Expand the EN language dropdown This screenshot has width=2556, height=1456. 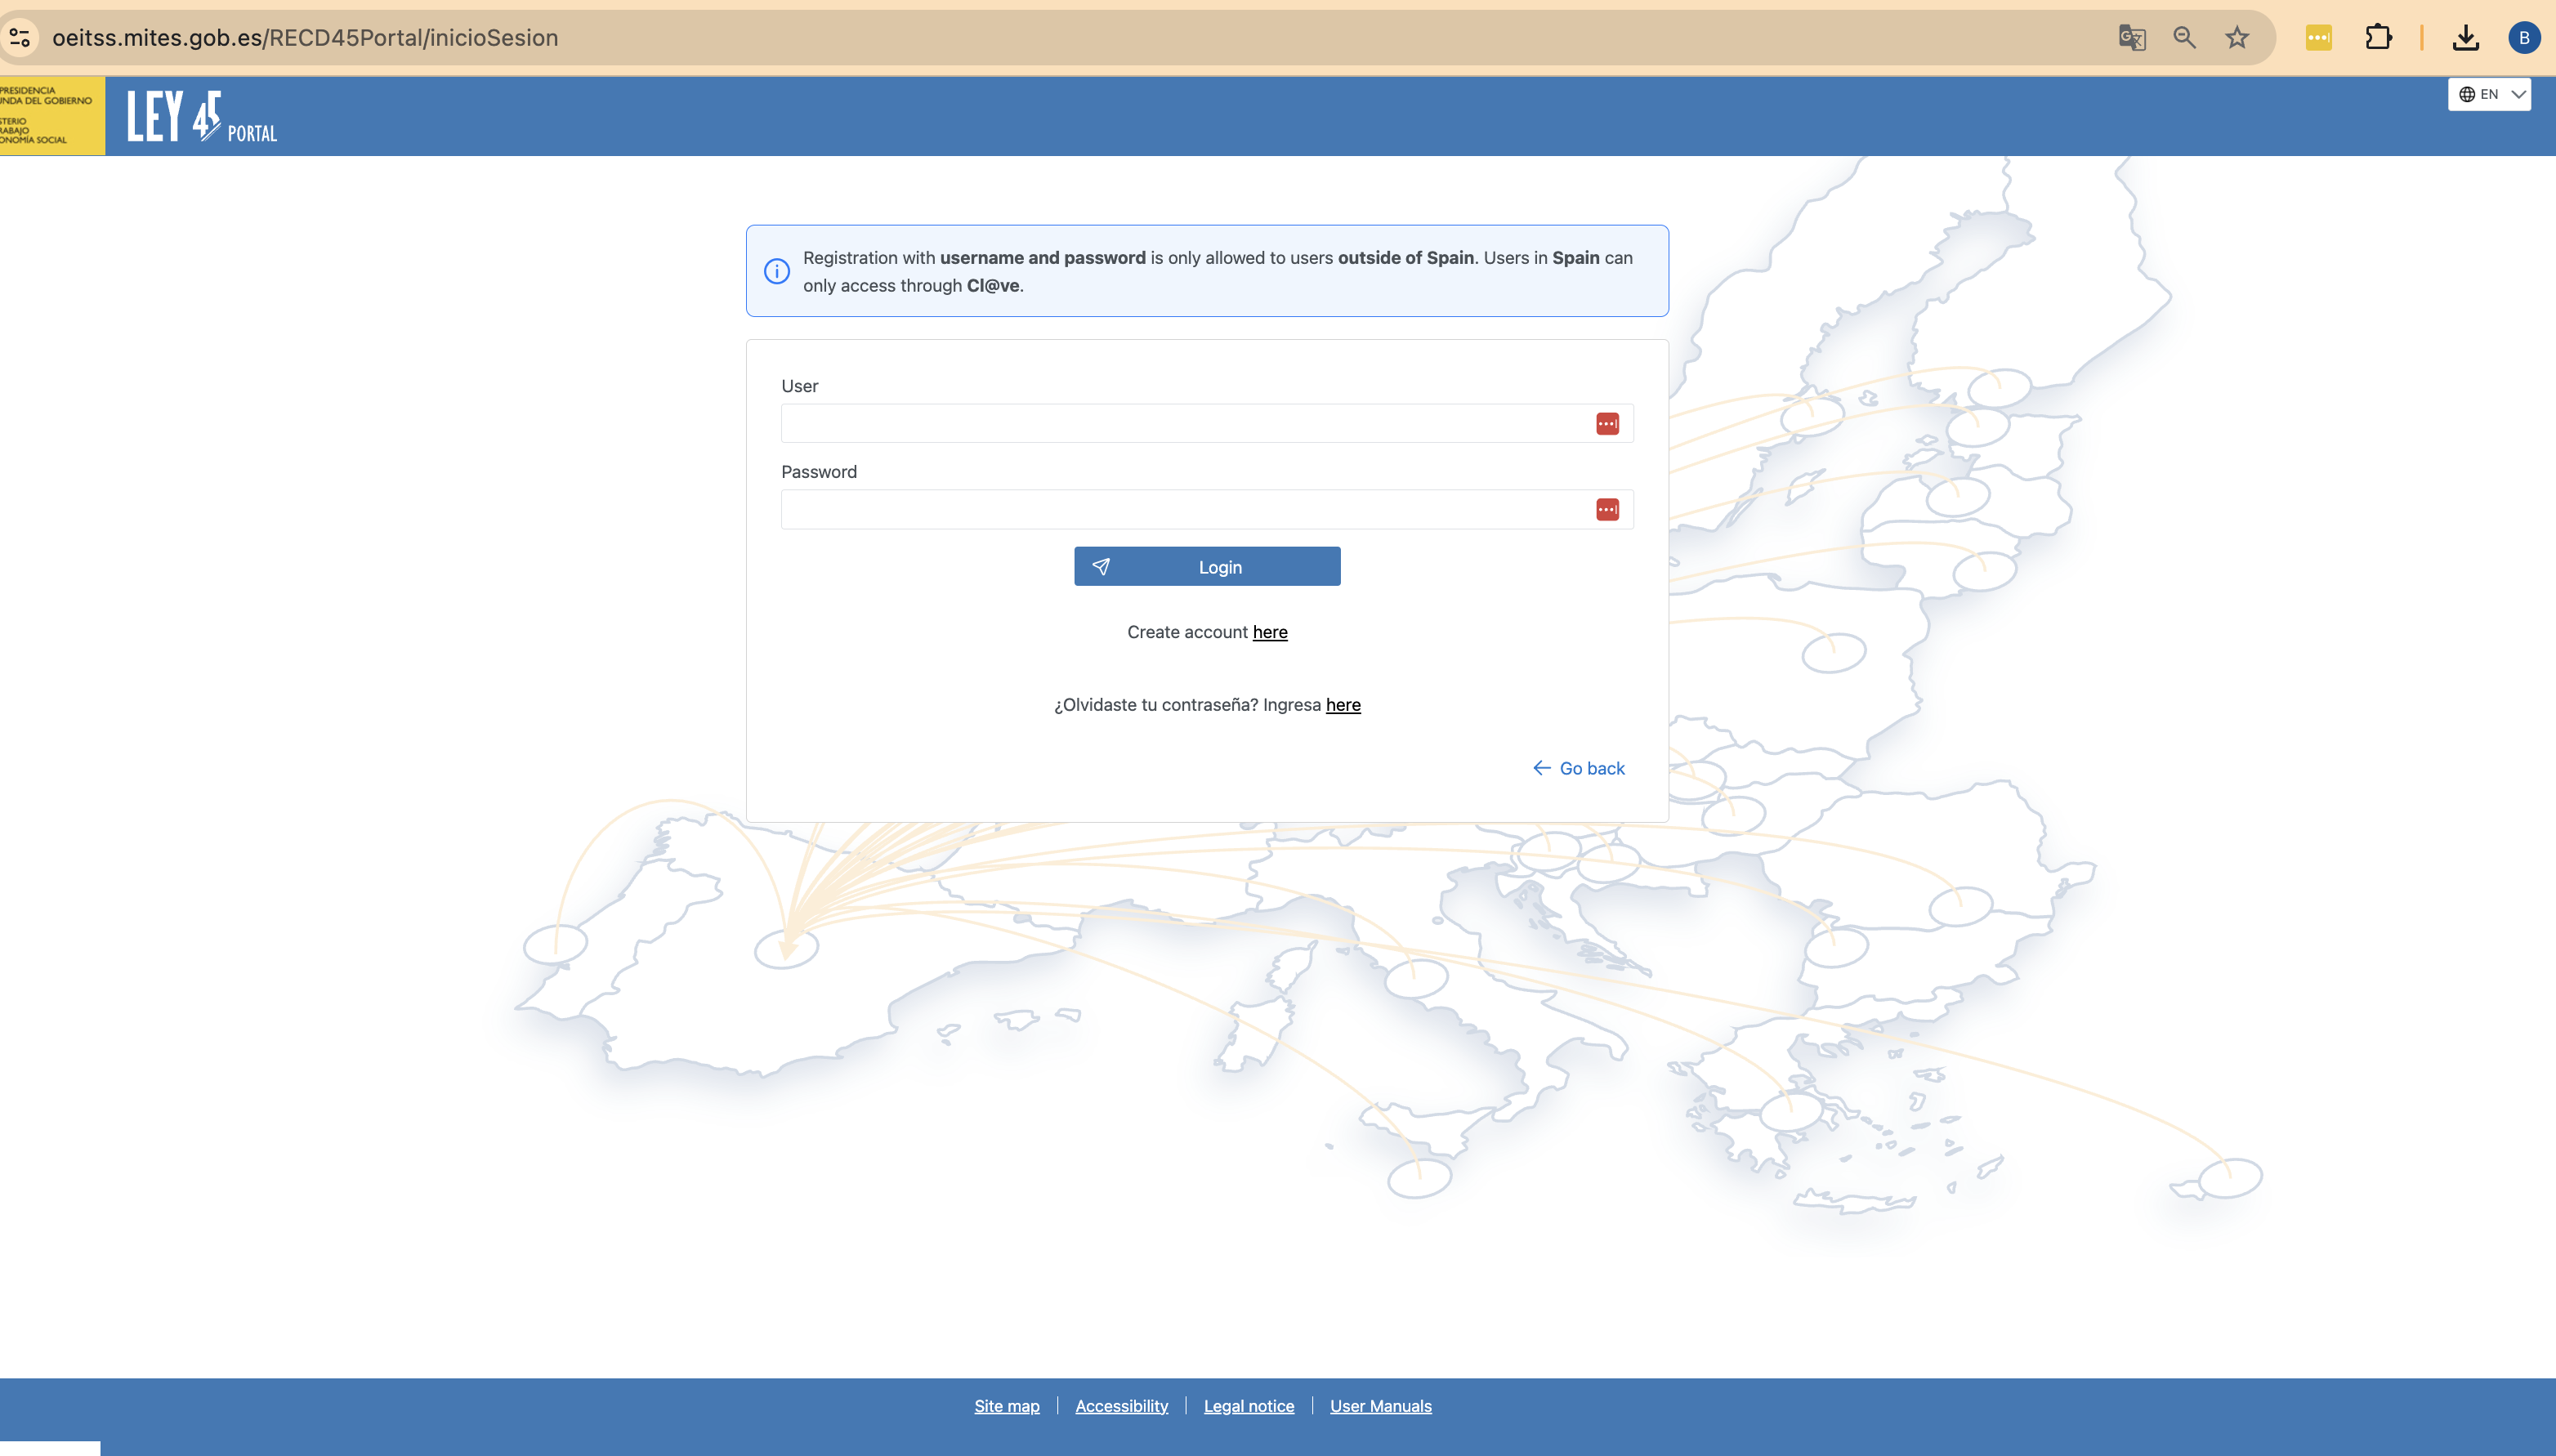(2489, 94)
